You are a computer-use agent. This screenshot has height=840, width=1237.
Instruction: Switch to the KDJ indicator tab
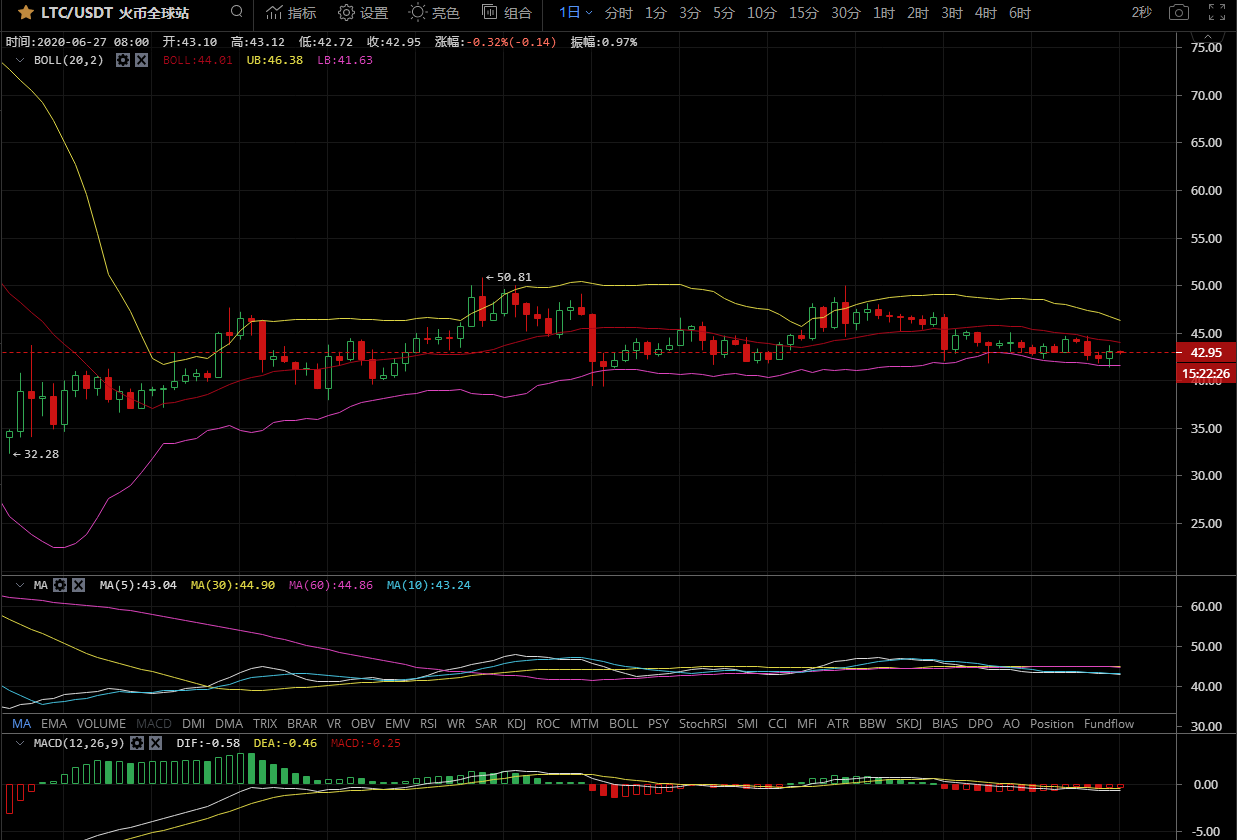(x=517, y=724)
